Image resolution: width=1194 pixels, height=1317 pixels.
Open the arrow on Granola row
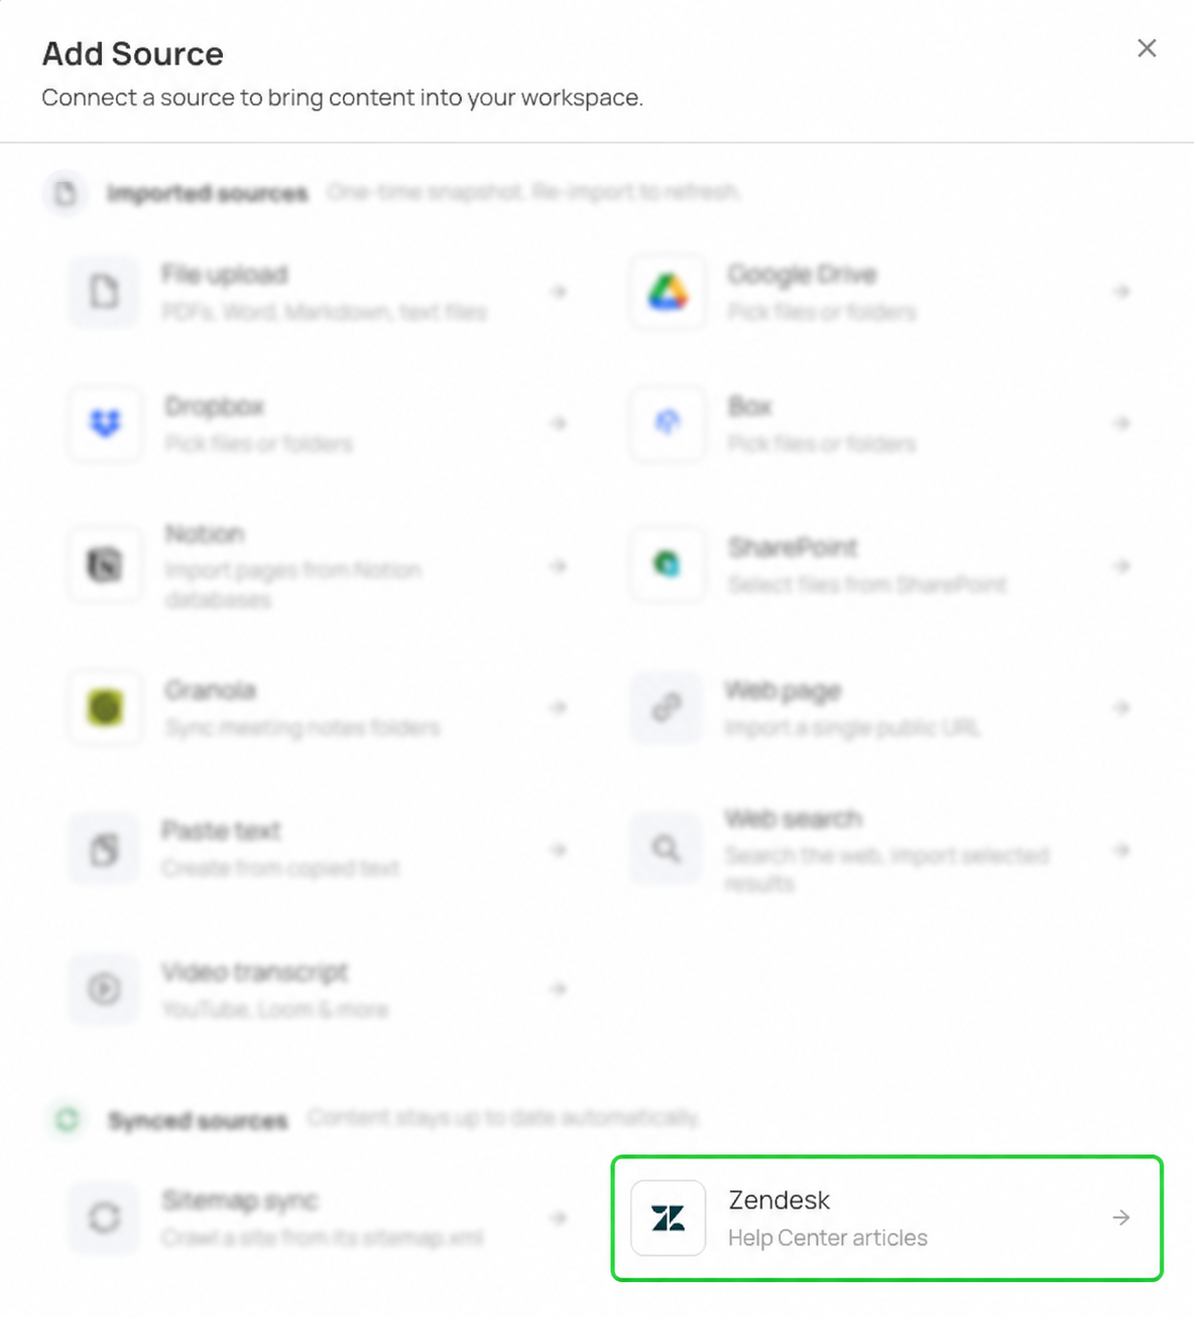pyautogui.click(x=559, y=708)
